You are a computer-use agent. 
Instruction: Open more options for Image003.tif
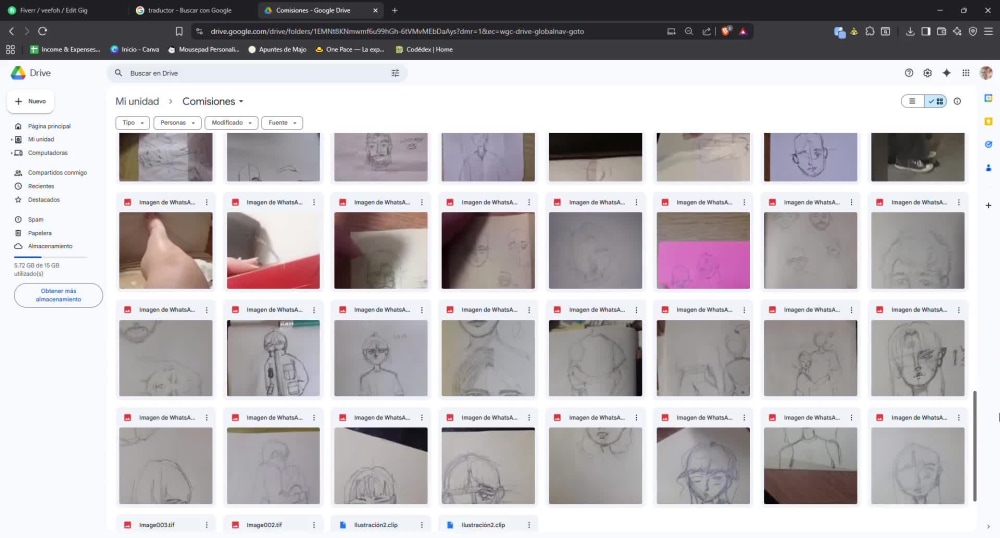point(207,525)
